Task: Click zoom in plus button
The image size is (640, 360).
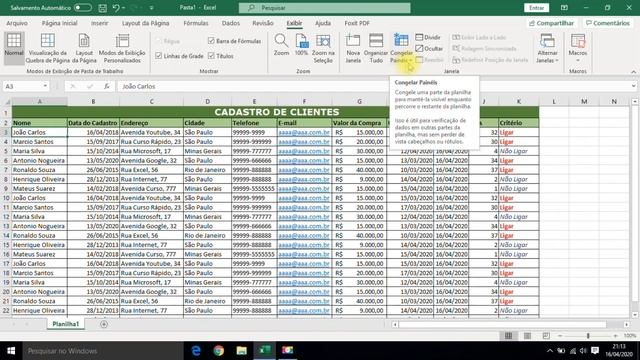Action: click(x=615, y=336)
